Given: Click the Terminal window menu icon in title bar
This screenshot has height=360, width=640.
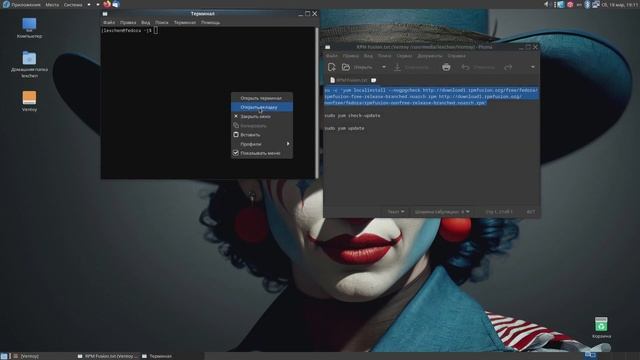Looking at the screenshot, I should [x=105, y=13].
